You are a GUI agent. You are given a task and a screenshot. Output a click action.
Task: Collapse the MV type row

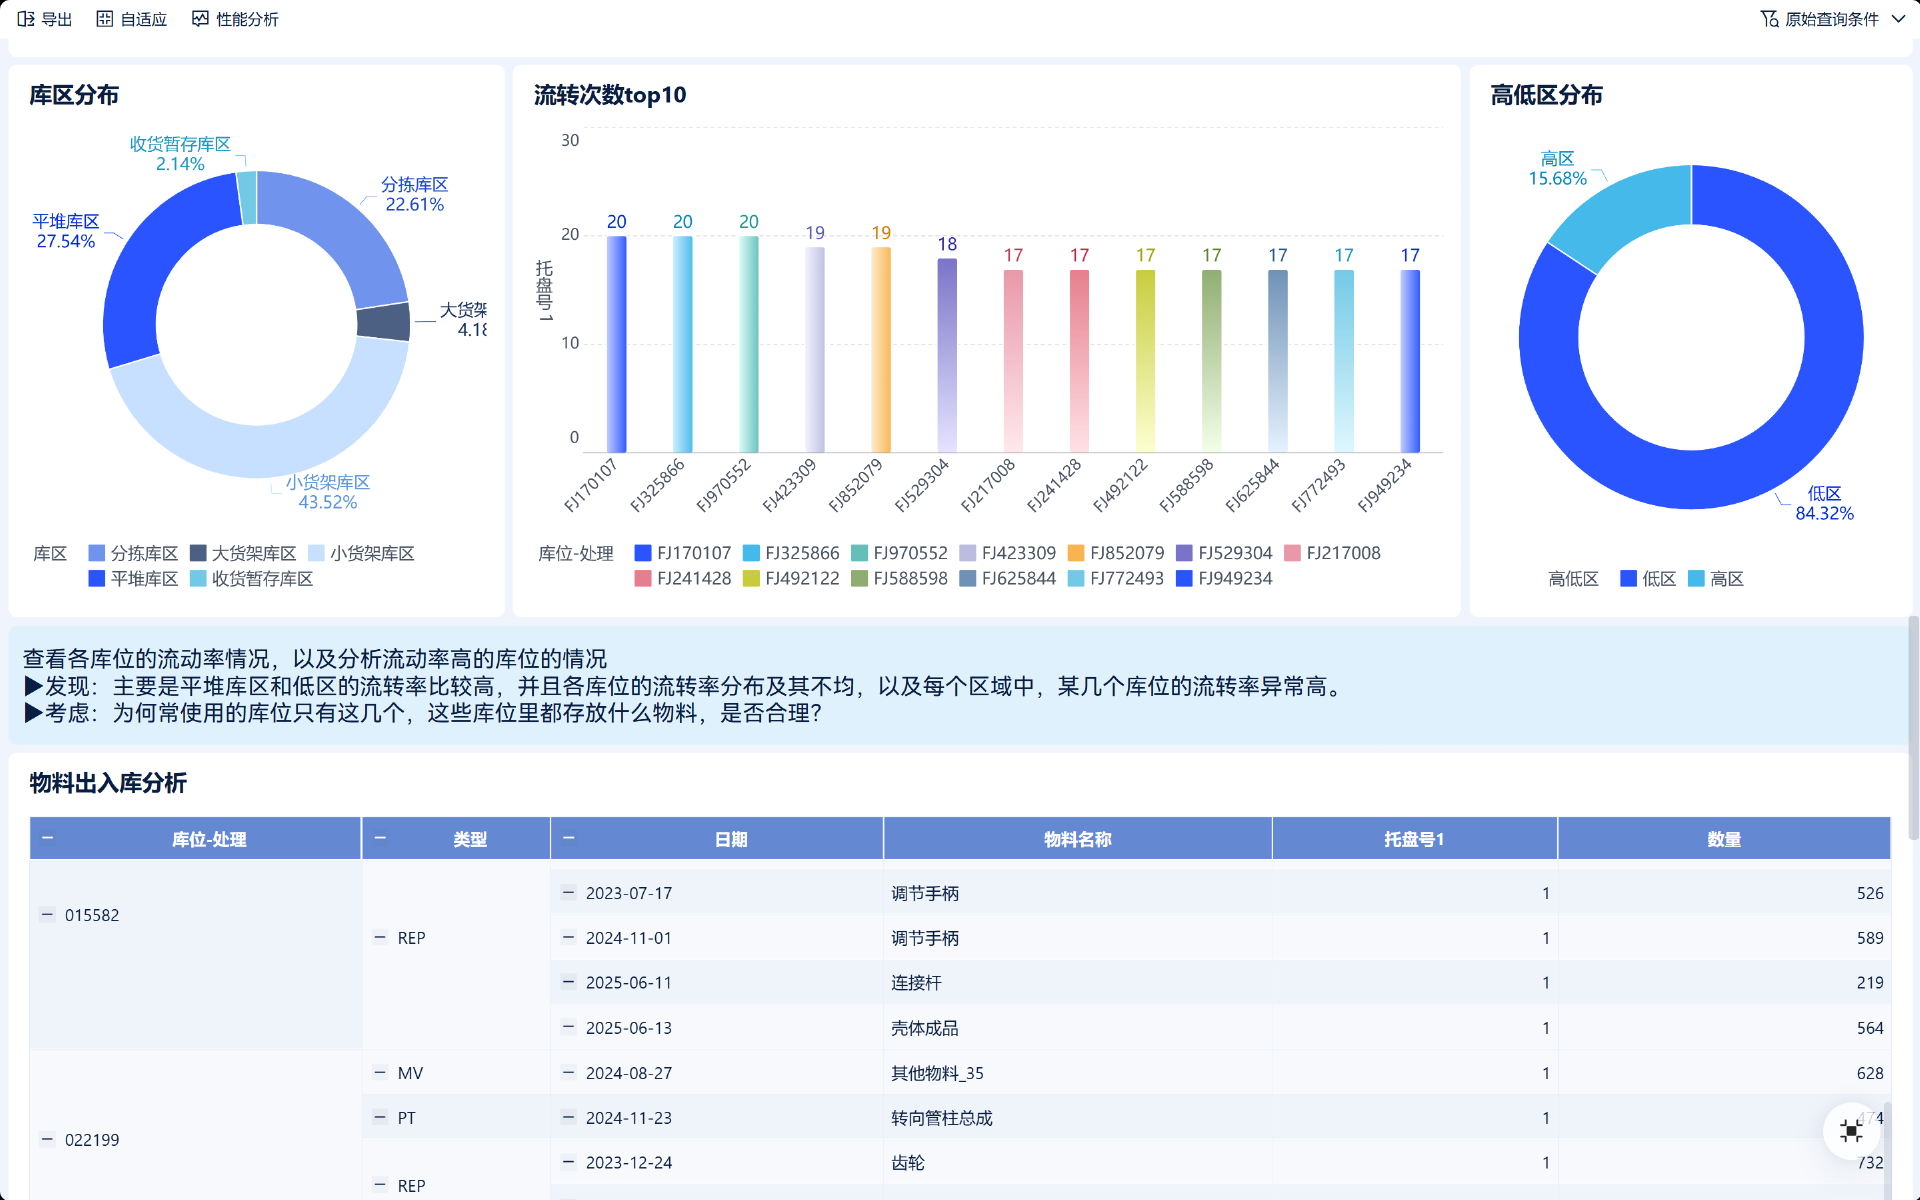coord(380,1072)
